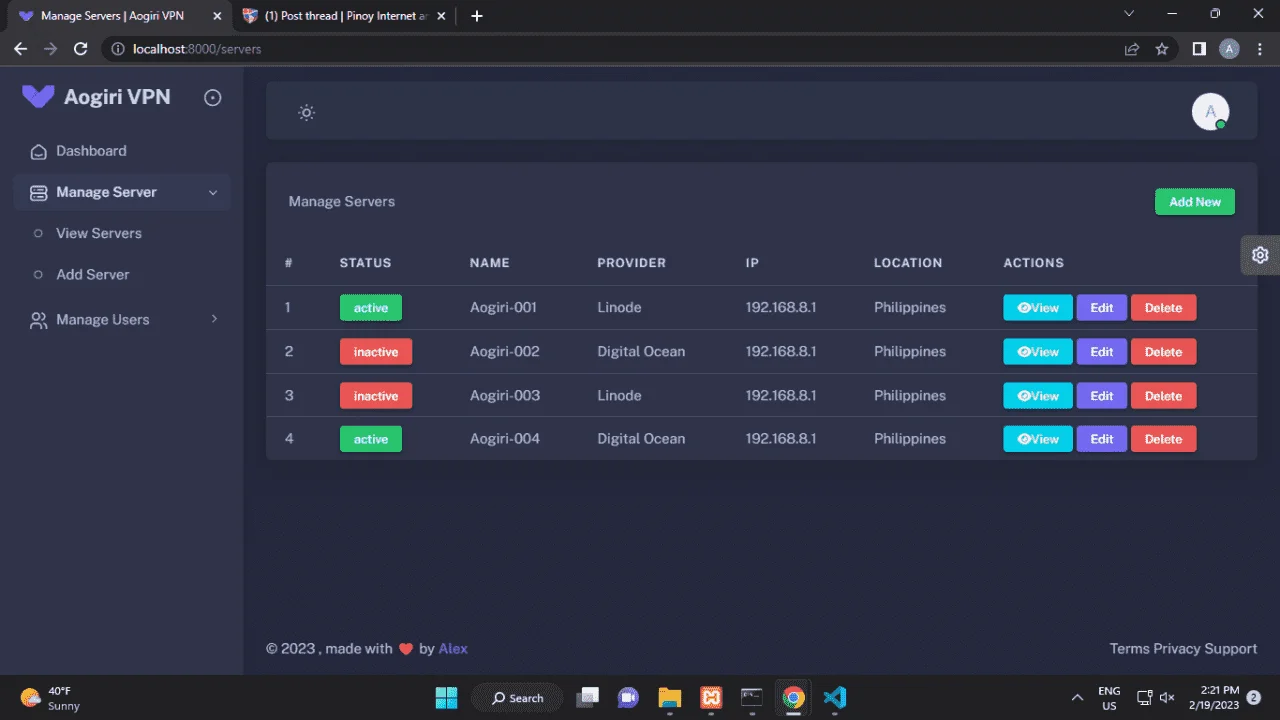The height and width of the screenshot is (720, 1280).
Task: Collapse the Manage Server menu chevron
Action: click(213, 192)
